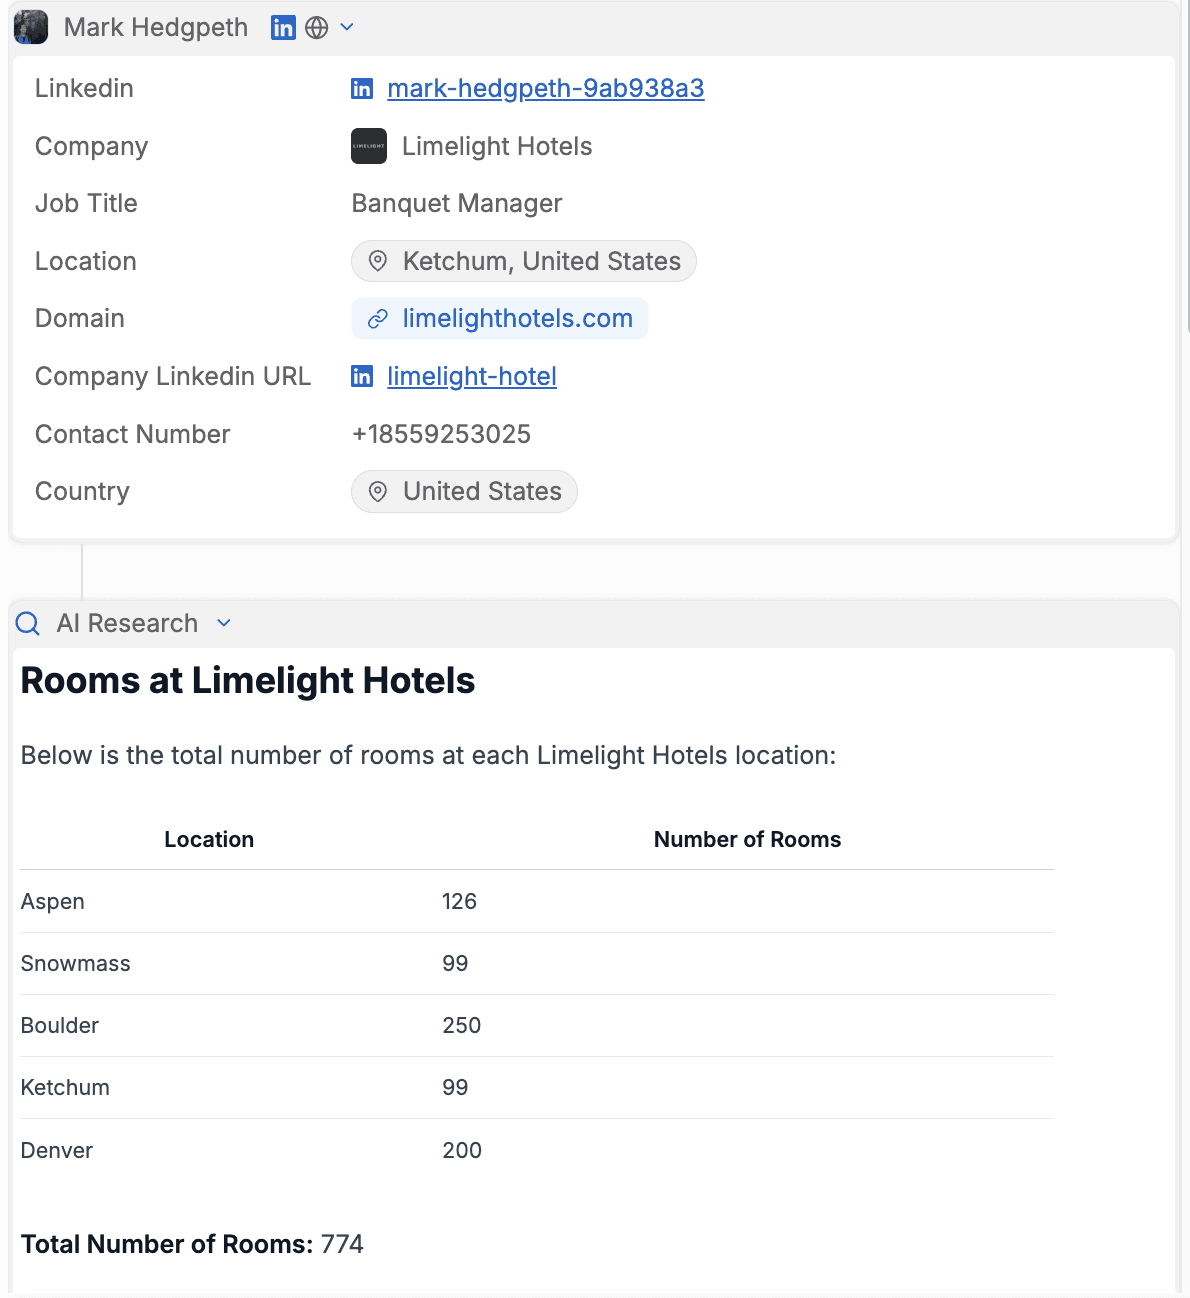Open the limelight-hotel company LinkedIn link
Screen dimensions: 1190x1298
471,377
